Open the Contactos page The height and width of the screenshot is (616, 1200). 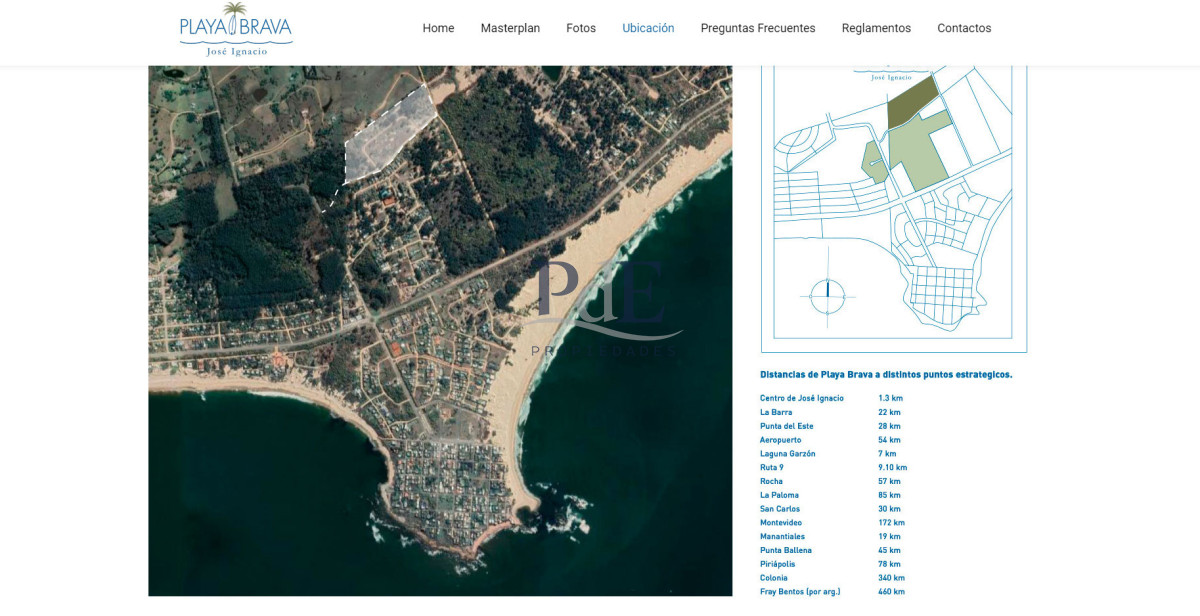pos(964,28)
